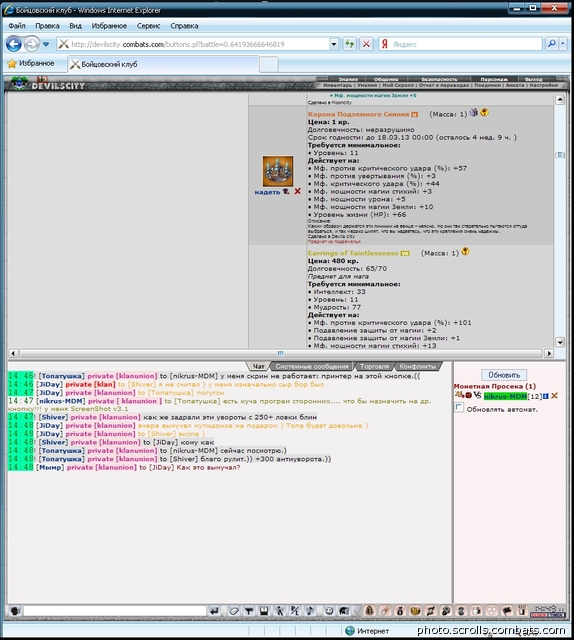This screenshot has height=640, width=574.
Task: Click the Выход top navigation button
Action: (534, 79)
